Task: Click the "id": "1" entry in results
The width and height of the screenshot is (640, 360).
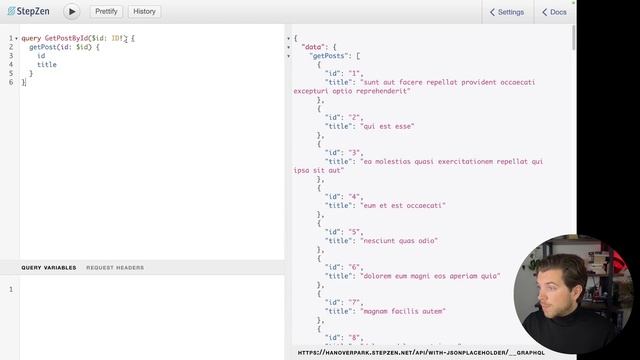Action: (x=344, y=73)
